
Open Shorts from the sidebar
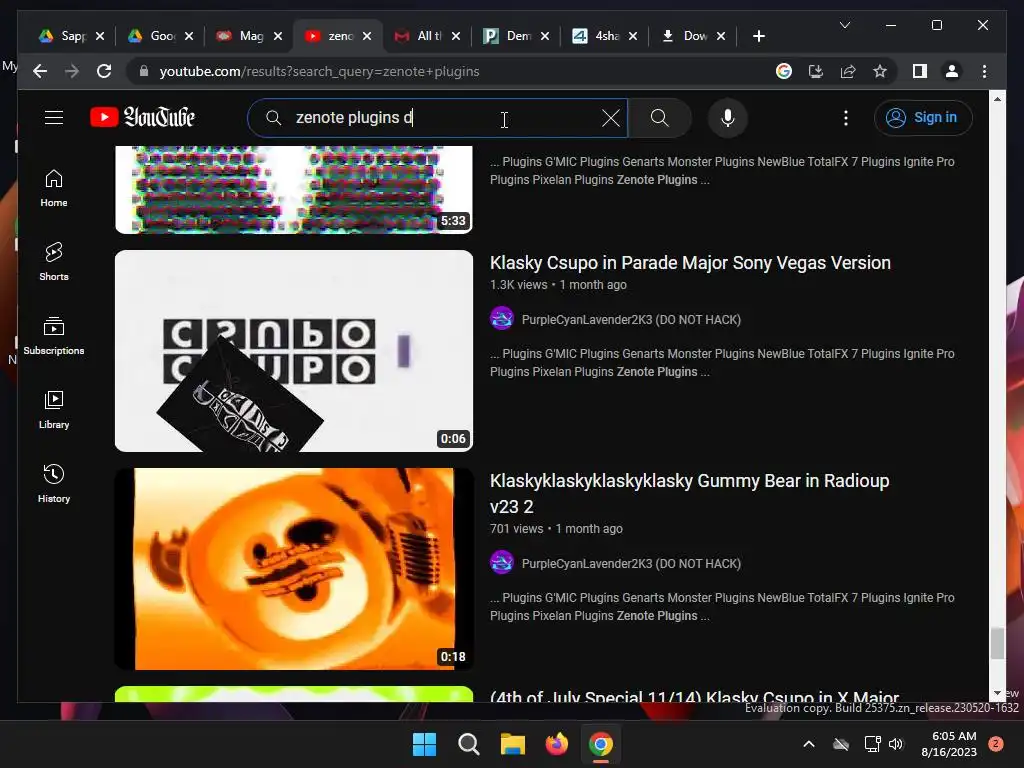coord(54,262)
